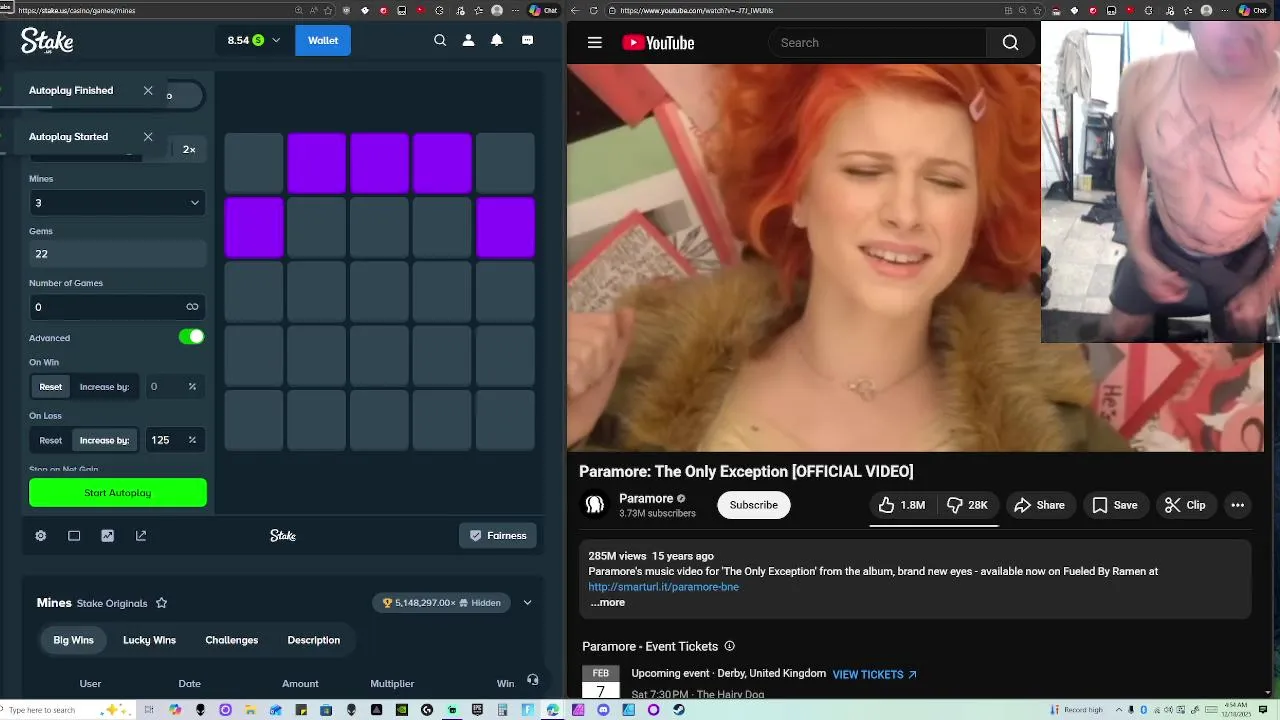This screenshot has width=1280, height=720.
Task: Open support headset icon near Win column
Action: 532,680
